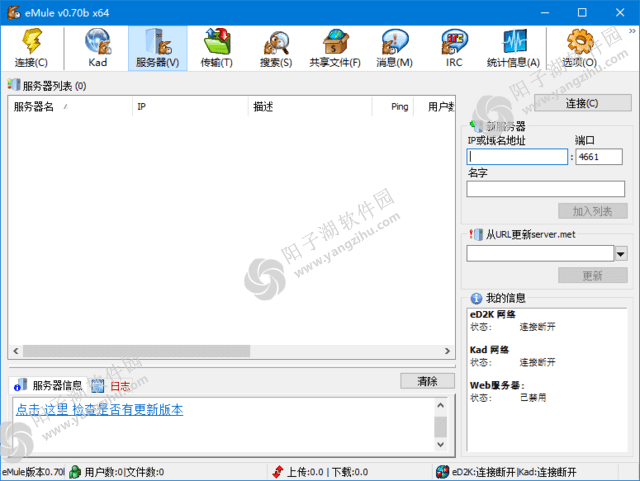Click the 已禁用 status text
Viewport: 640px width, 481px height.
pyautogui.click(x=533, y=397)
